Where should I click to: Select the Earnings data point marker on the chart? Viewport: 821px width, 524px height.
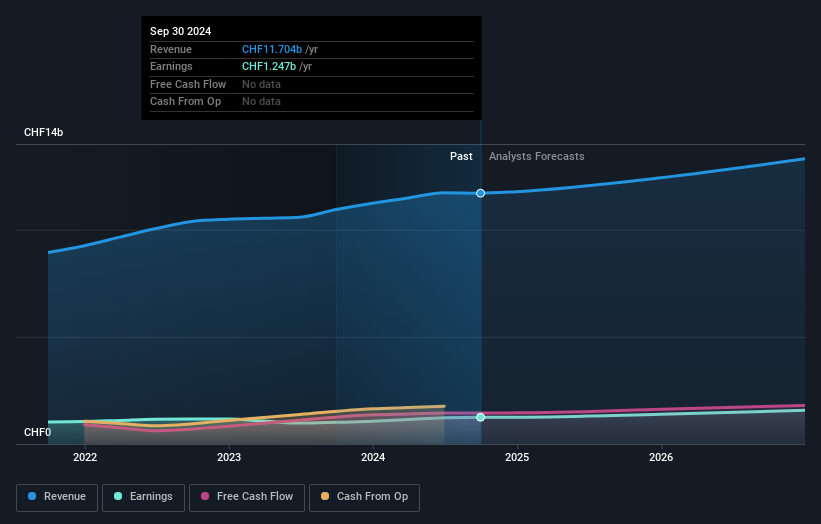coord(481,417)
